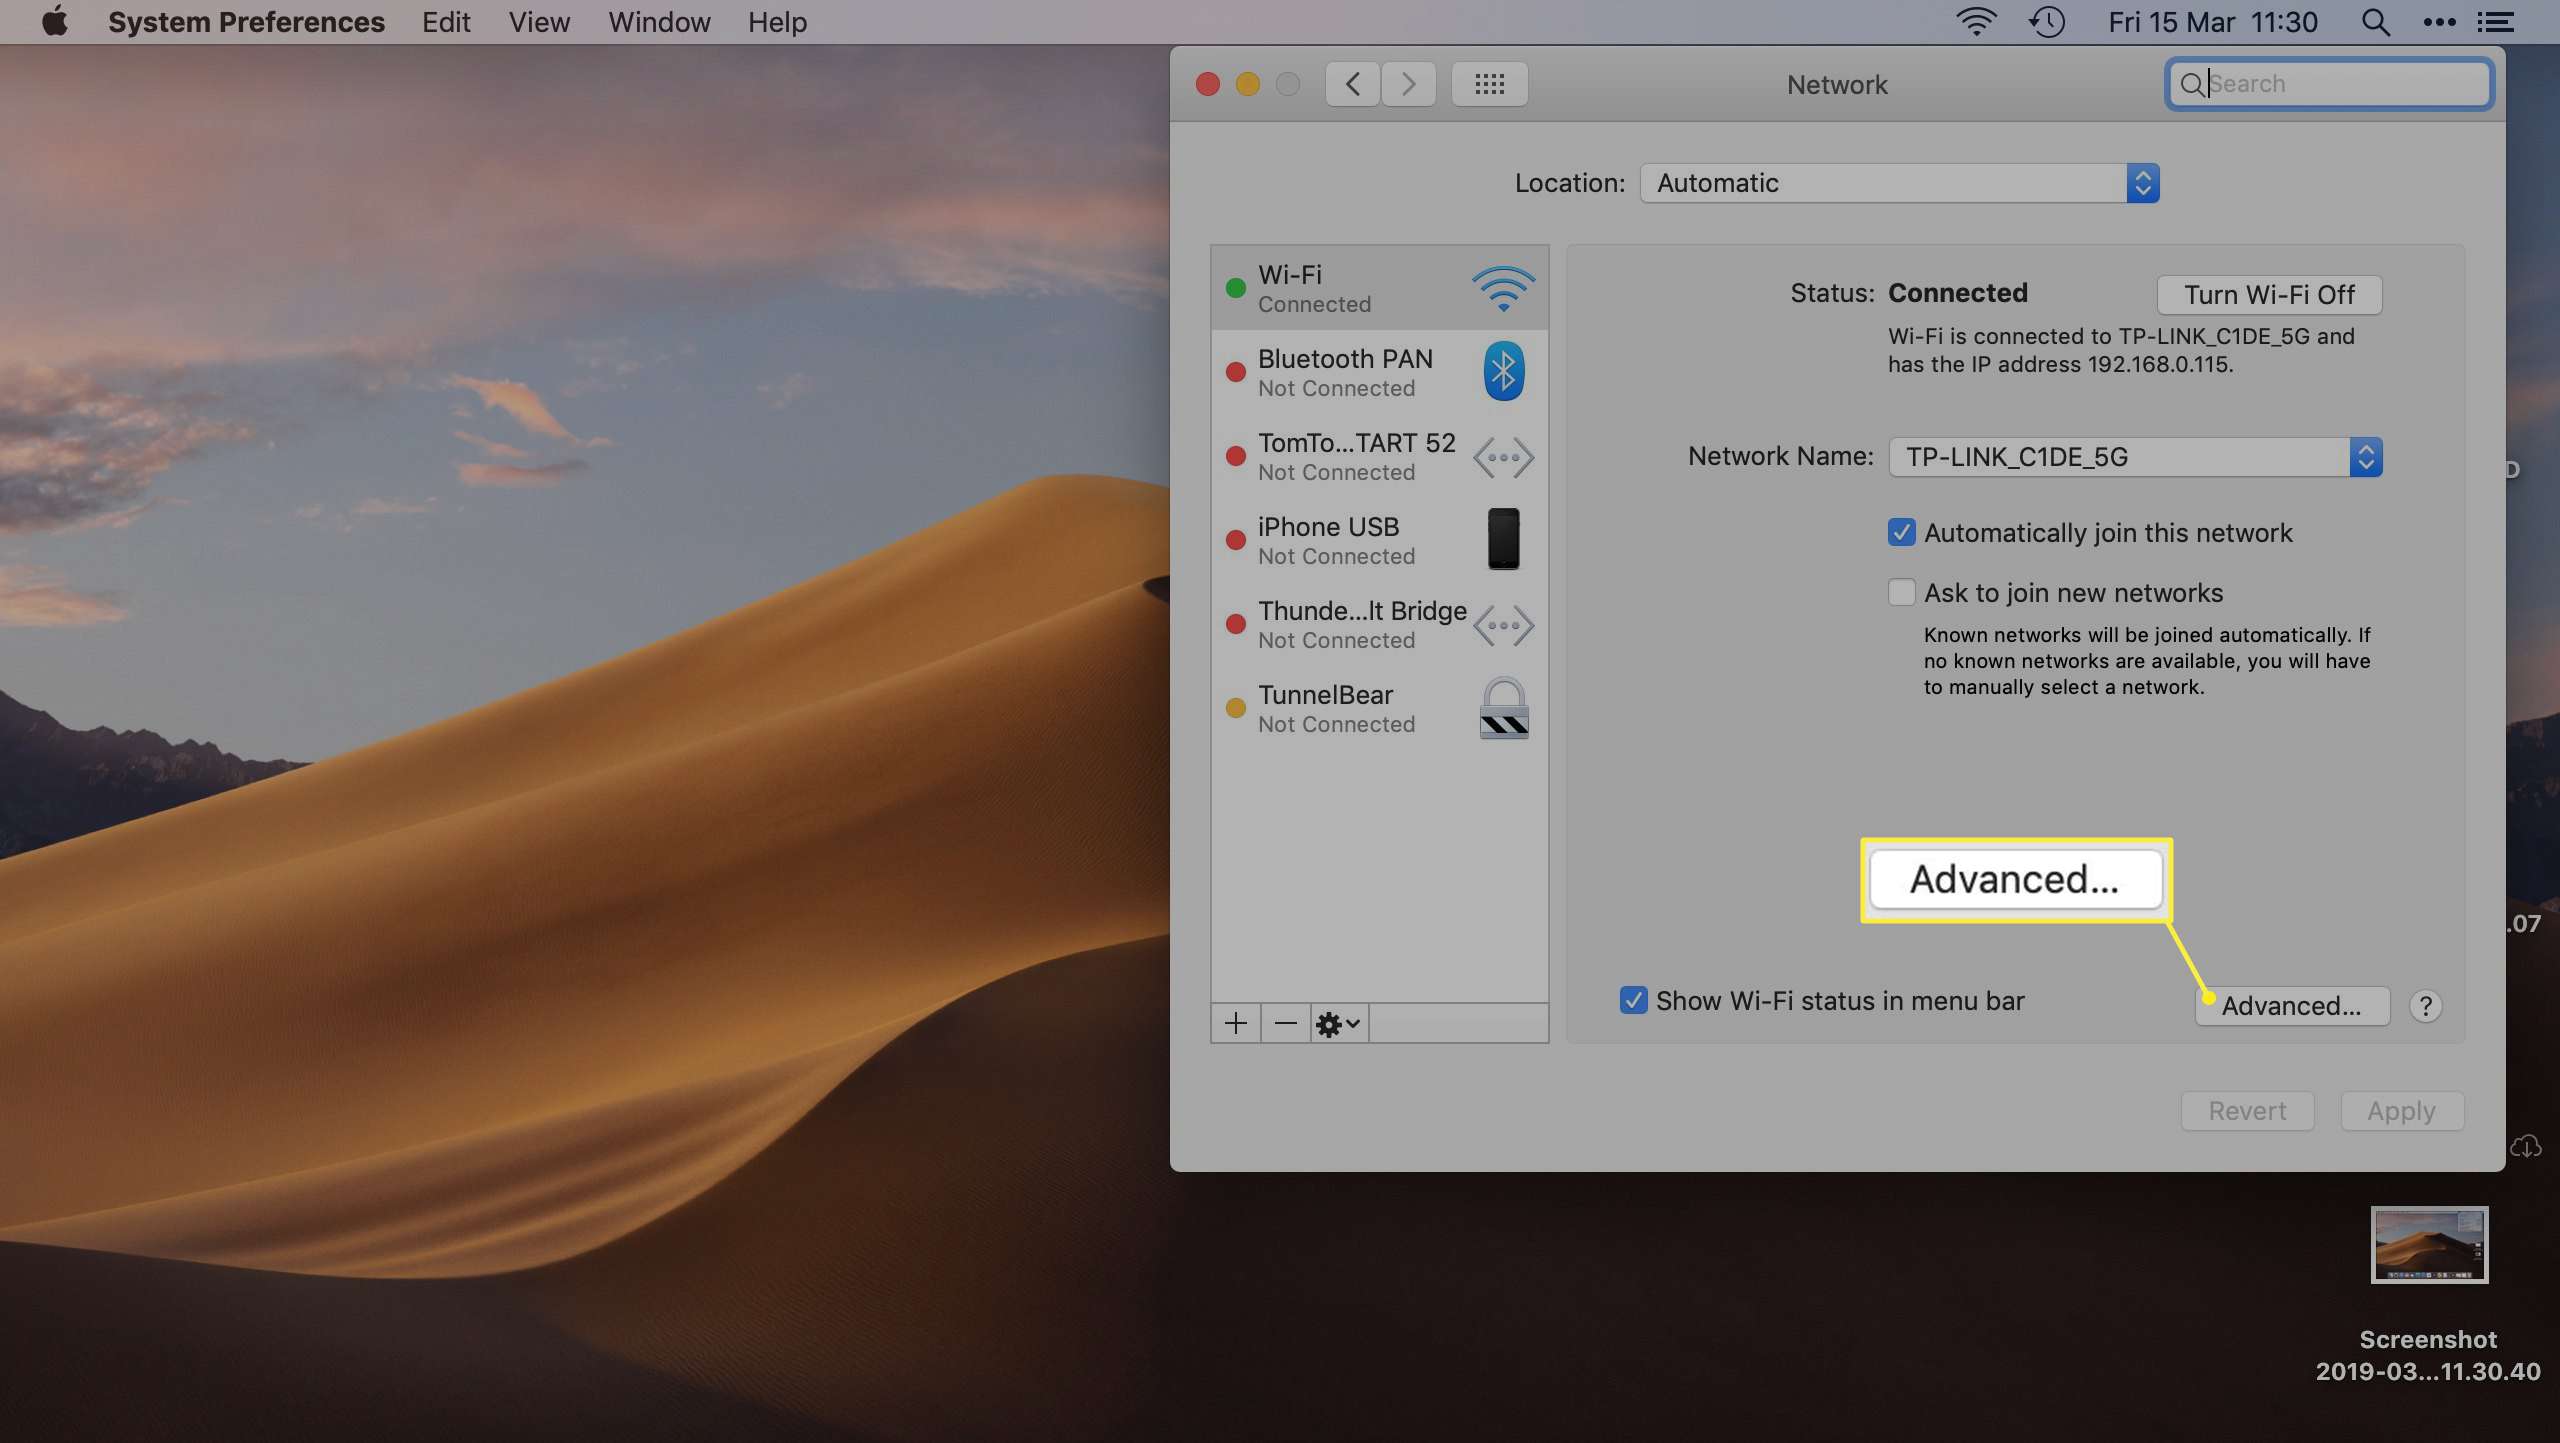The image size is (2560, 1443).
Task: Enable Ask to join new networks
Action: coord(1901,592)
